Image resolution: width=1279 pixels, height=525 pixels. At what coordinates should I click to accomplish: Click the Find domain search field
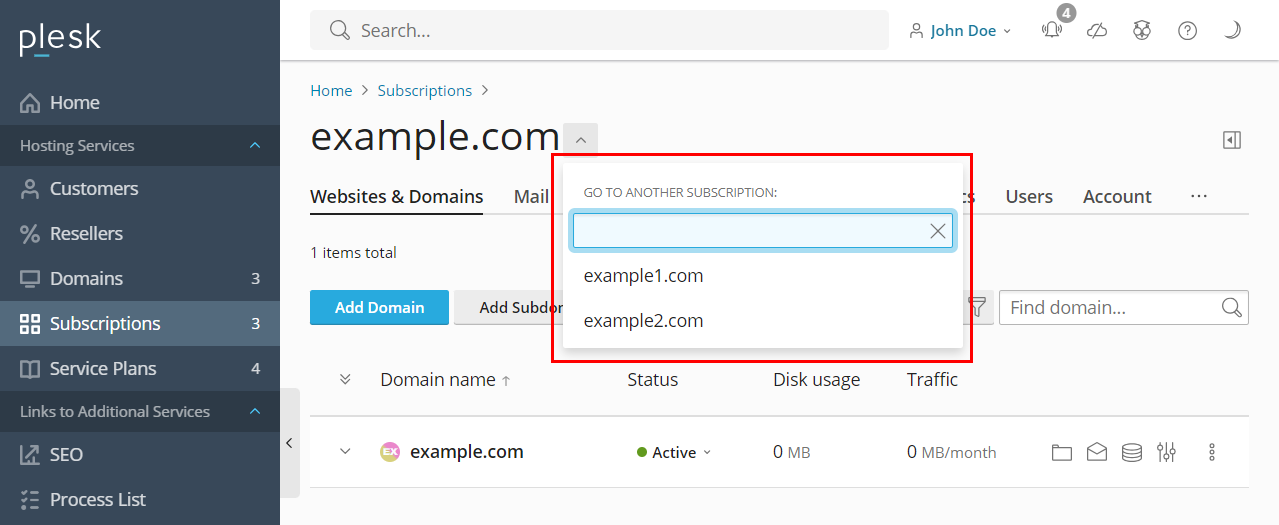click(1112, 308)
